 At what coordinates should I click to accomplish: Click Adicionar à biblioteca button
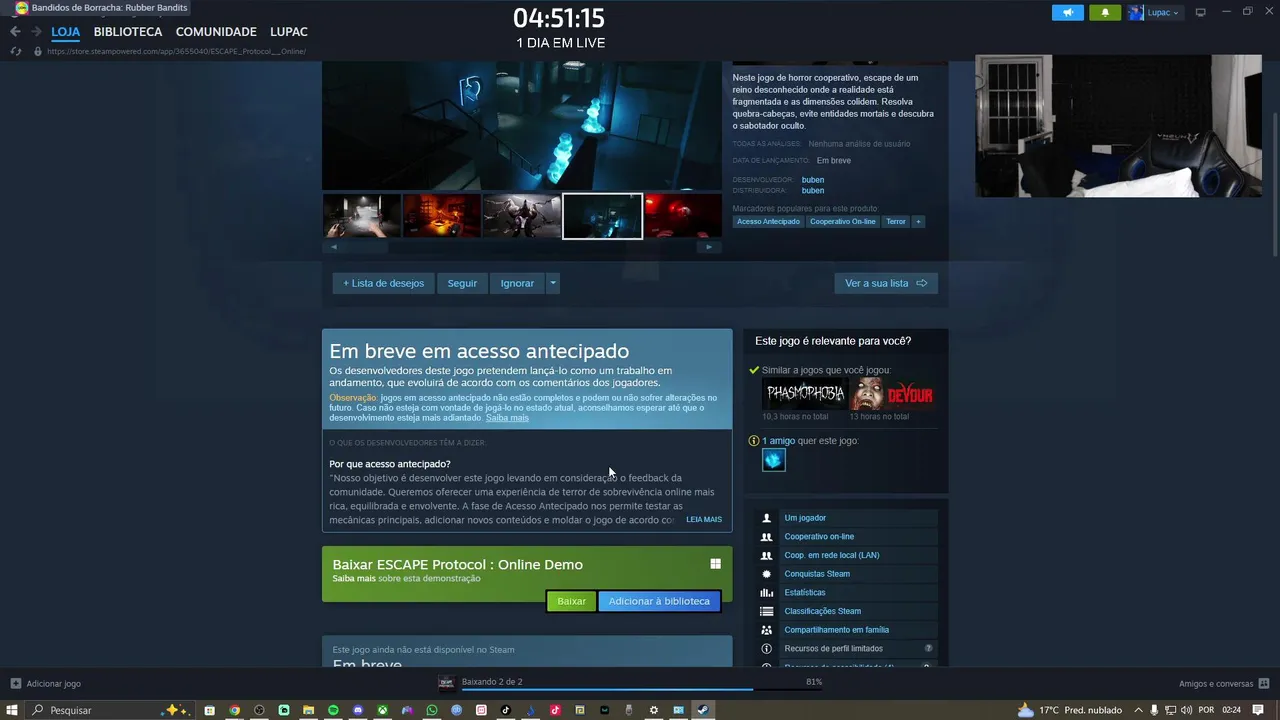click(x=659, y=601)
